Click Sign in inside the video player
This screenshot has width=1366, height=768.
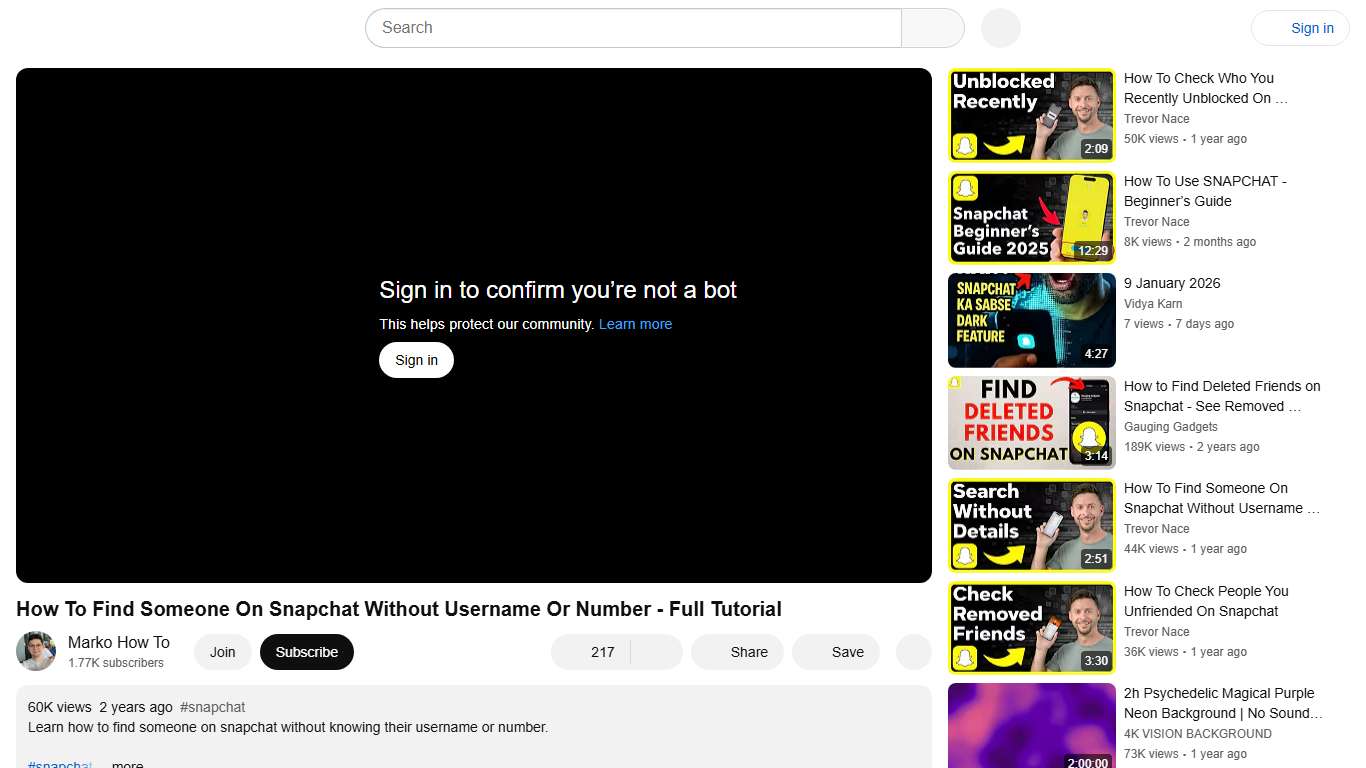(416, 359)
